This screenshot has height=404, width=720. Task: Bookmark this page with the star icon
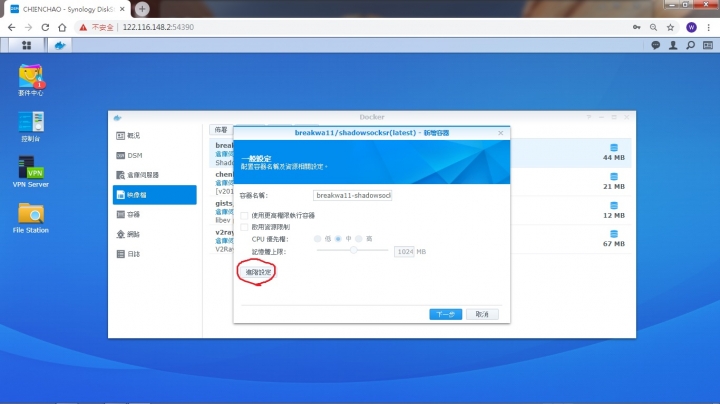(670, 27)
